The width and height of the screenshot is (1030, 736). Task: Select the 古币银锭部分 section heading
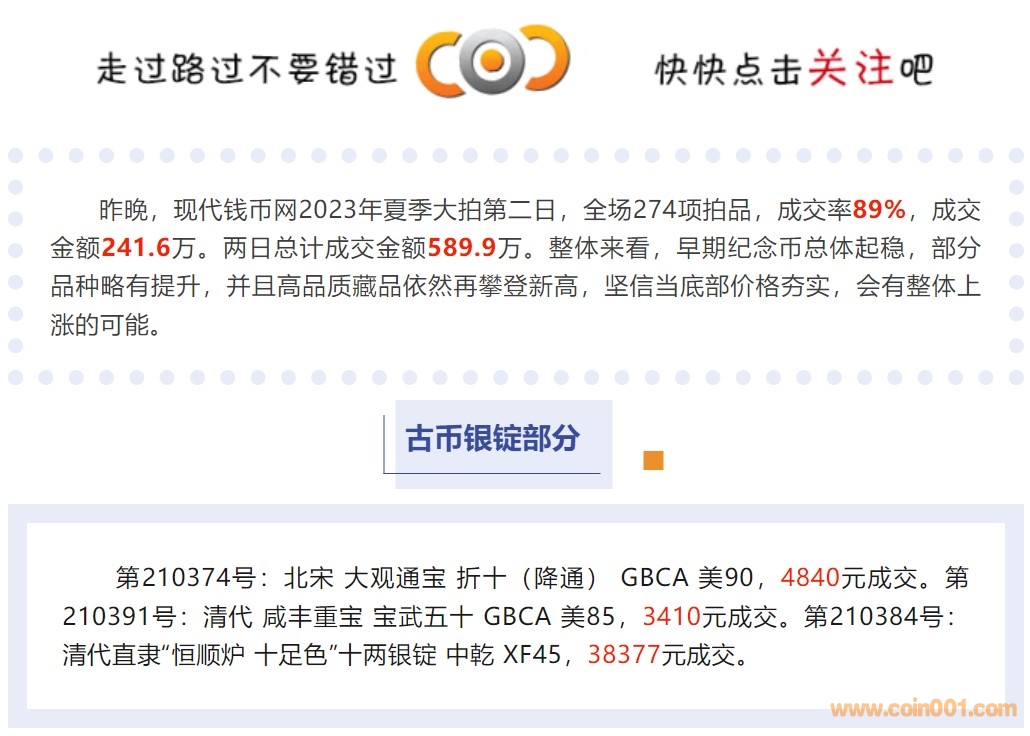tap(492, 438)
